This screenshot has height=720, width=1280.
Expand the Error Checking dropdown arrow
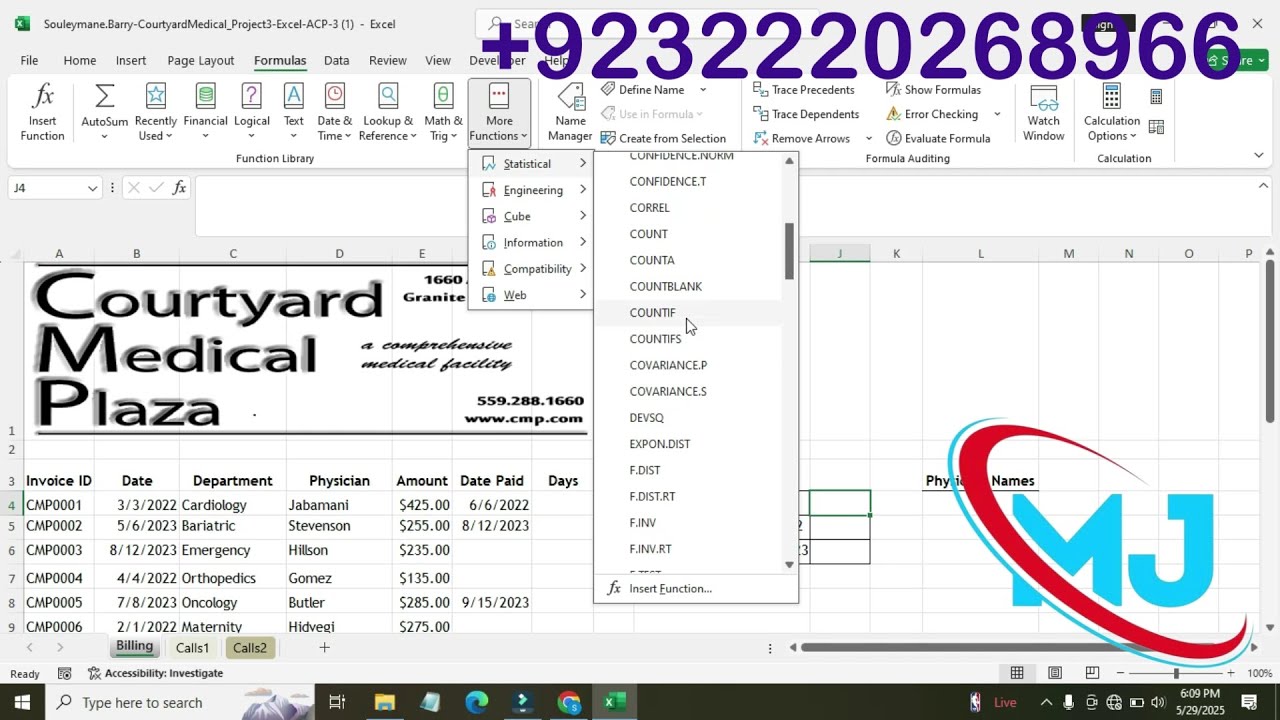[997, 114]
